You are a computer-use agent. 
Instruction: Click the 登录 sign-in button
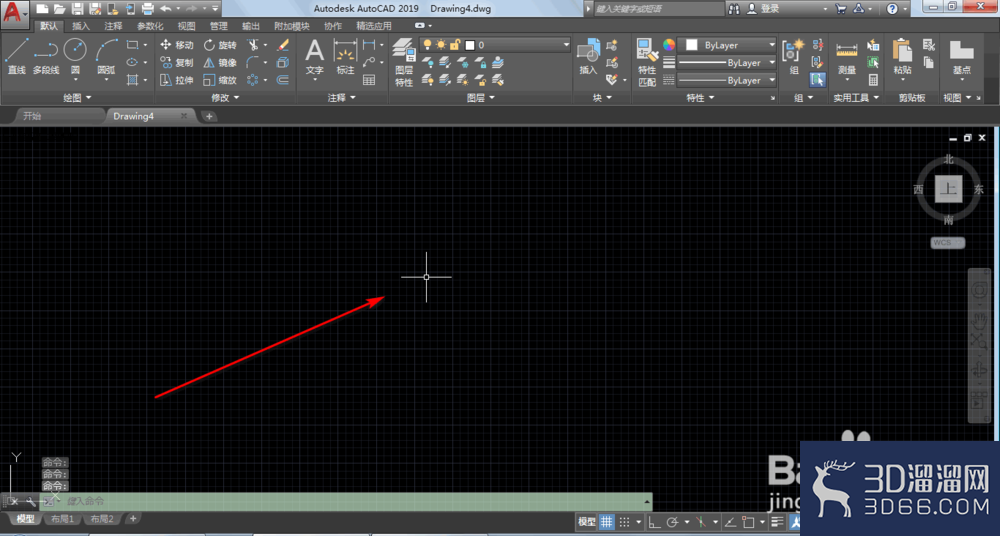tap(764, 9)
